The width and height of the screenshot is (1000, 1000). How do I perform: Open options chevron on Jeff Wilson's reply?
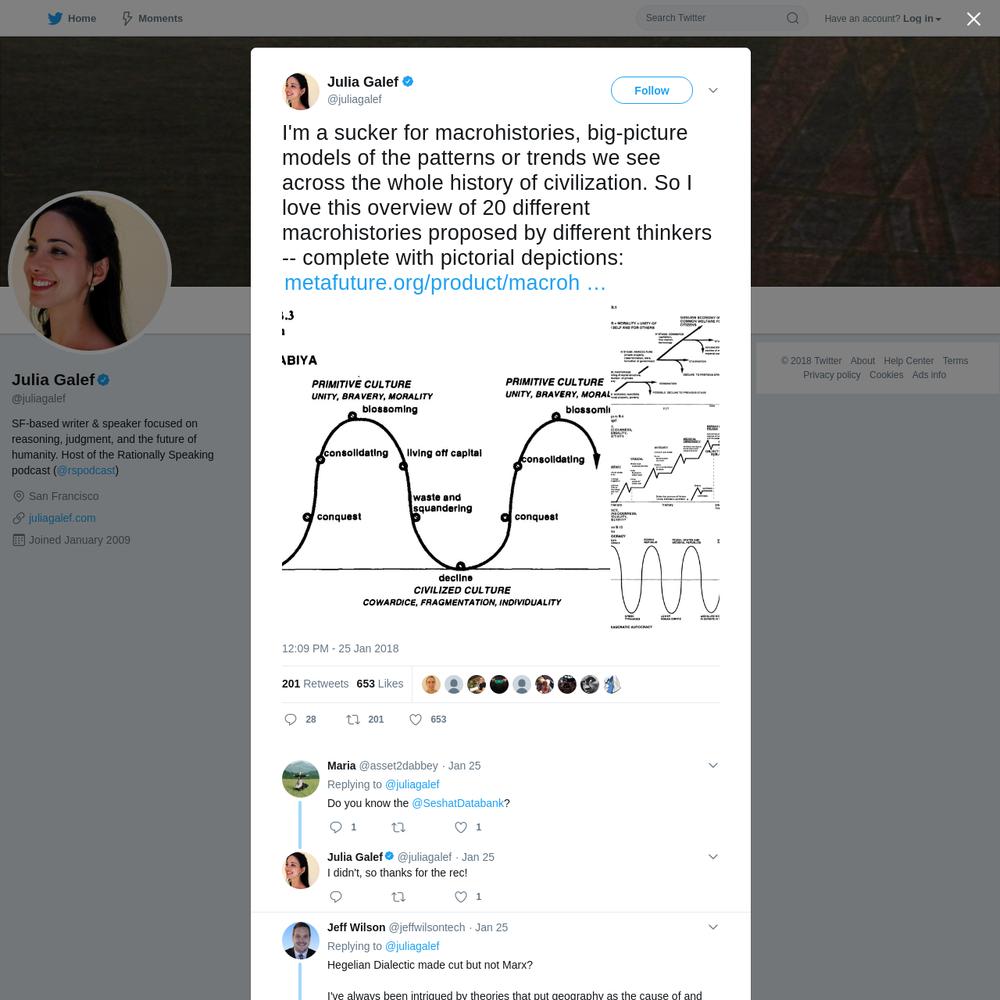pos(713,927)
